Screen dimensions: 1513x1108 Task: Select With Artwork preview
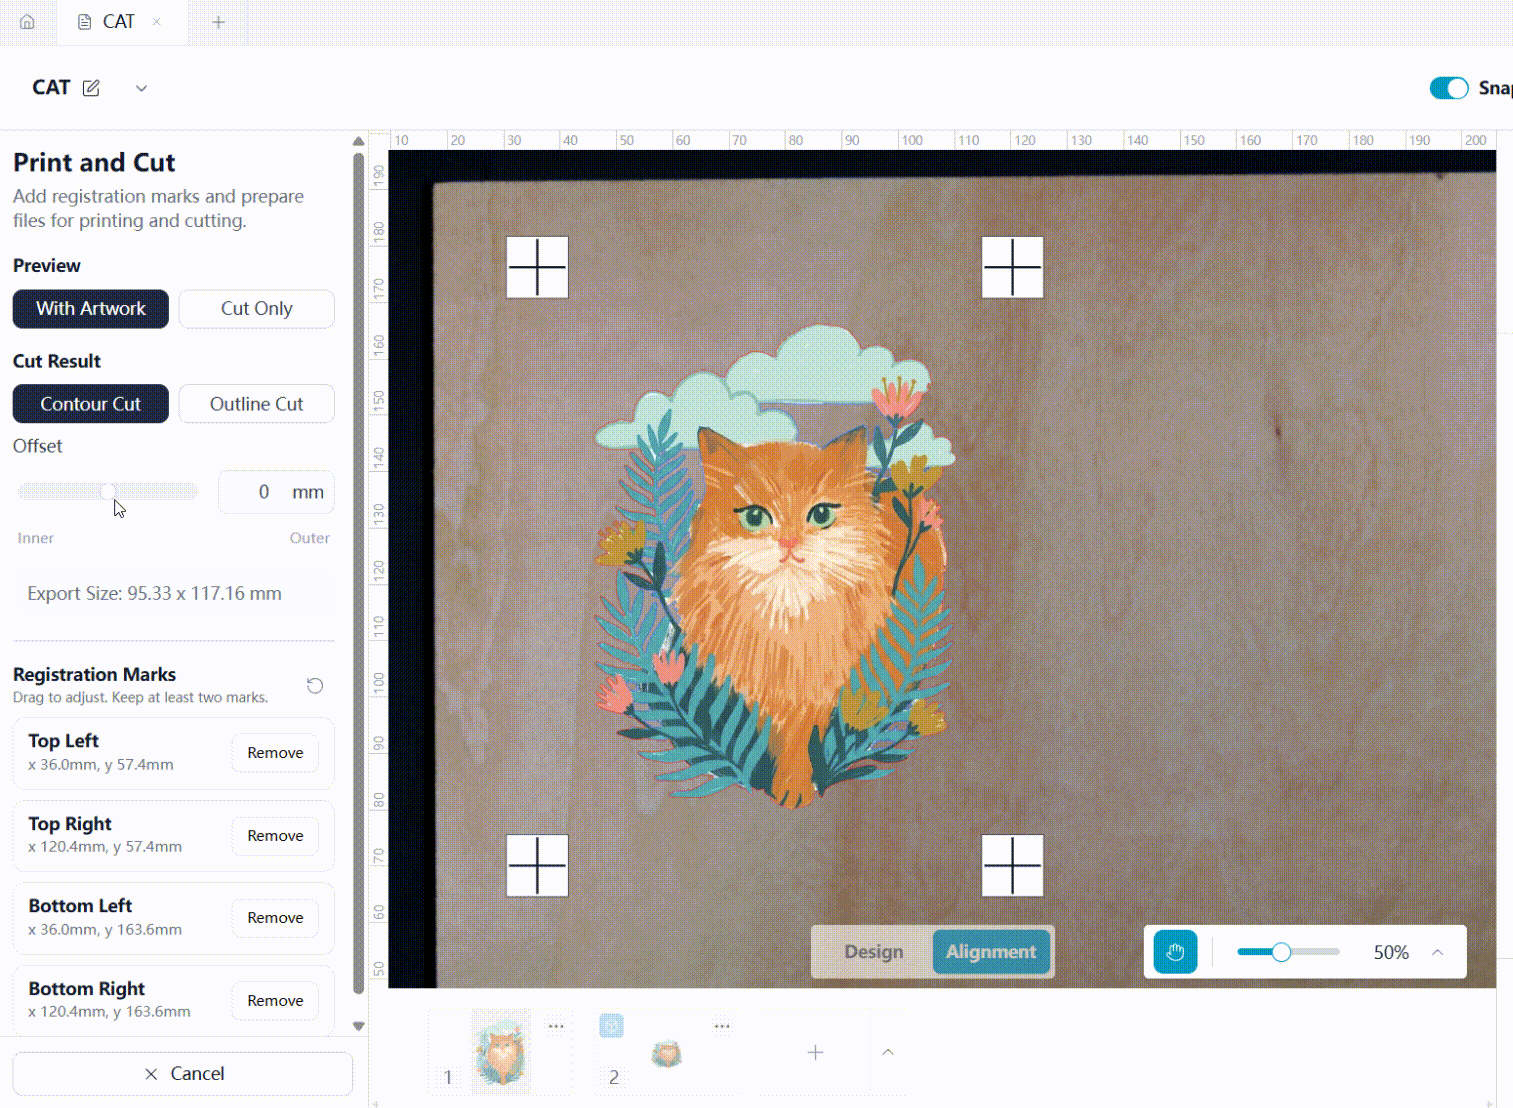click(91, 309)
